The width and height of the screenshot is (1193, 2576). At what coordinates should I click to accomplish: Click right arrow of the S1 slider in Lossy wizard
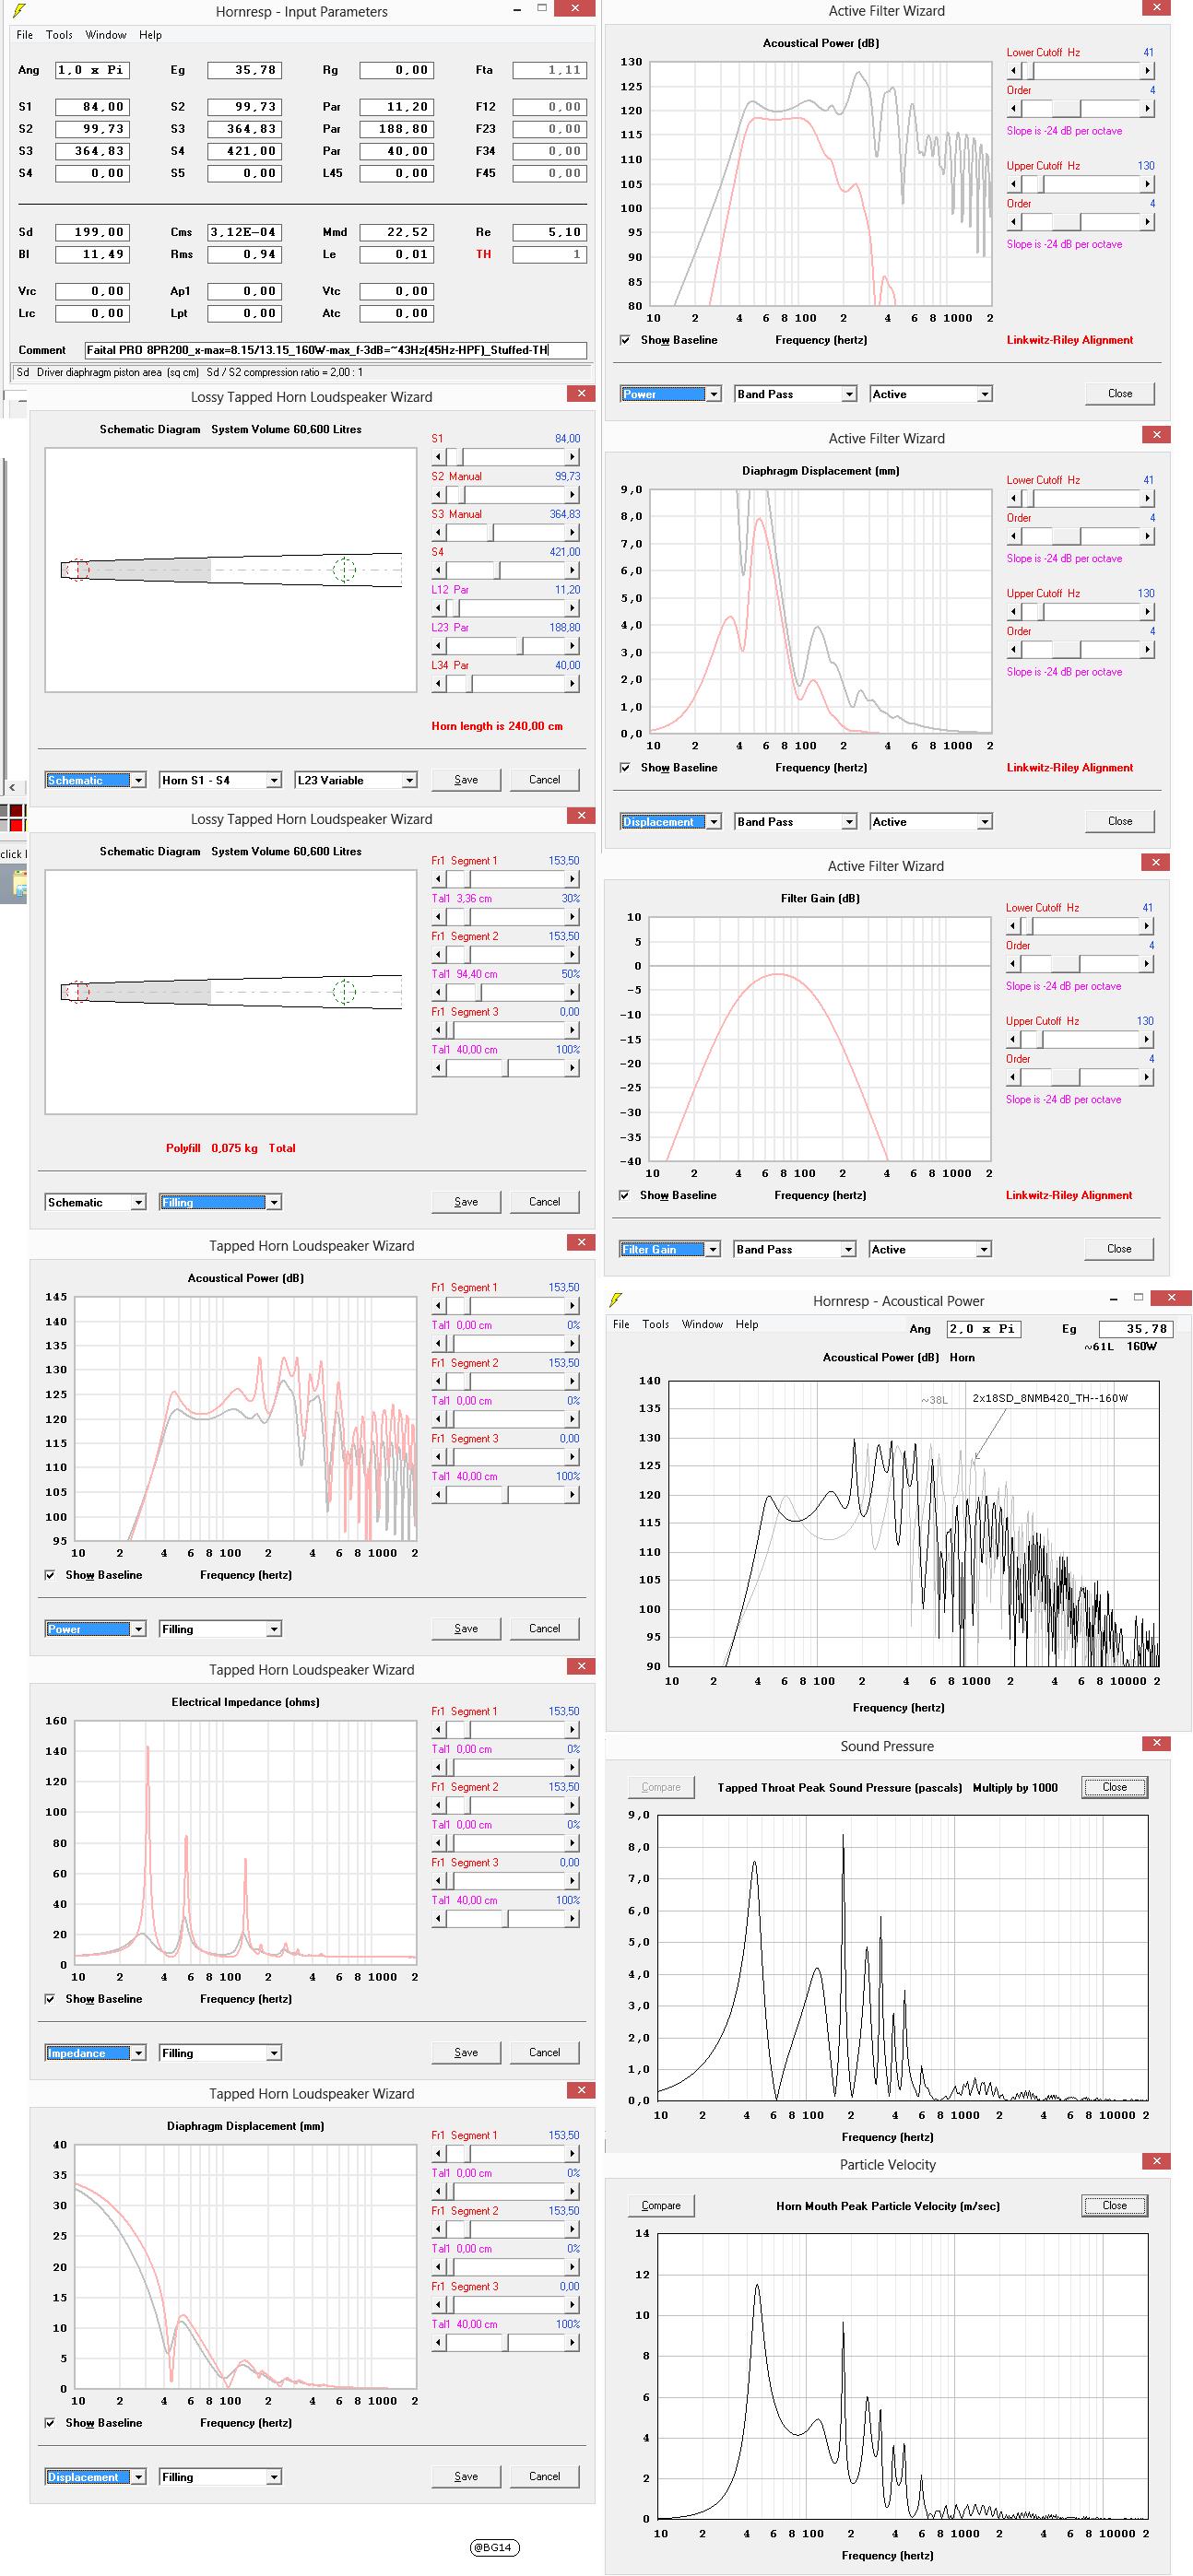(x=573, y=456)
